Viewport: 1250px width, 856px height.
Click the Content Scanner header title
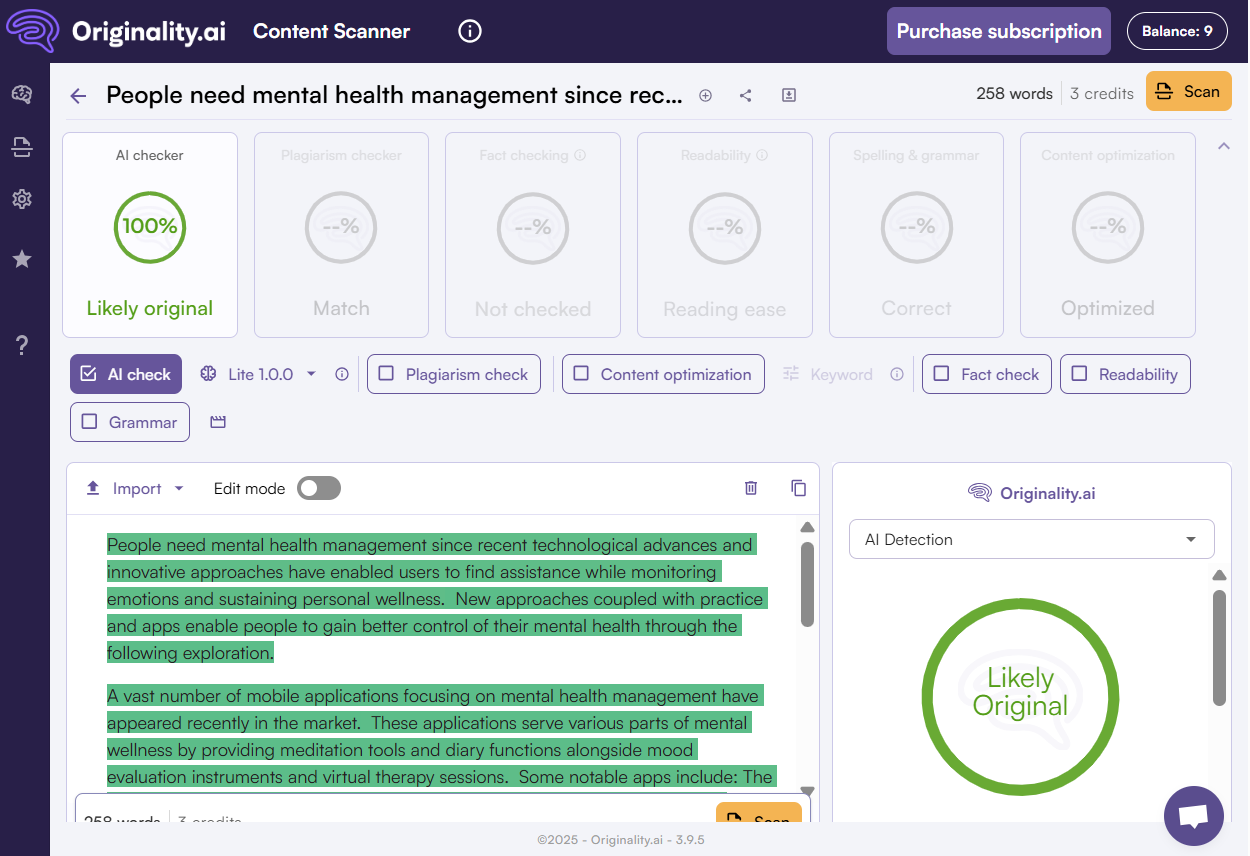click(x=331, y=31)
